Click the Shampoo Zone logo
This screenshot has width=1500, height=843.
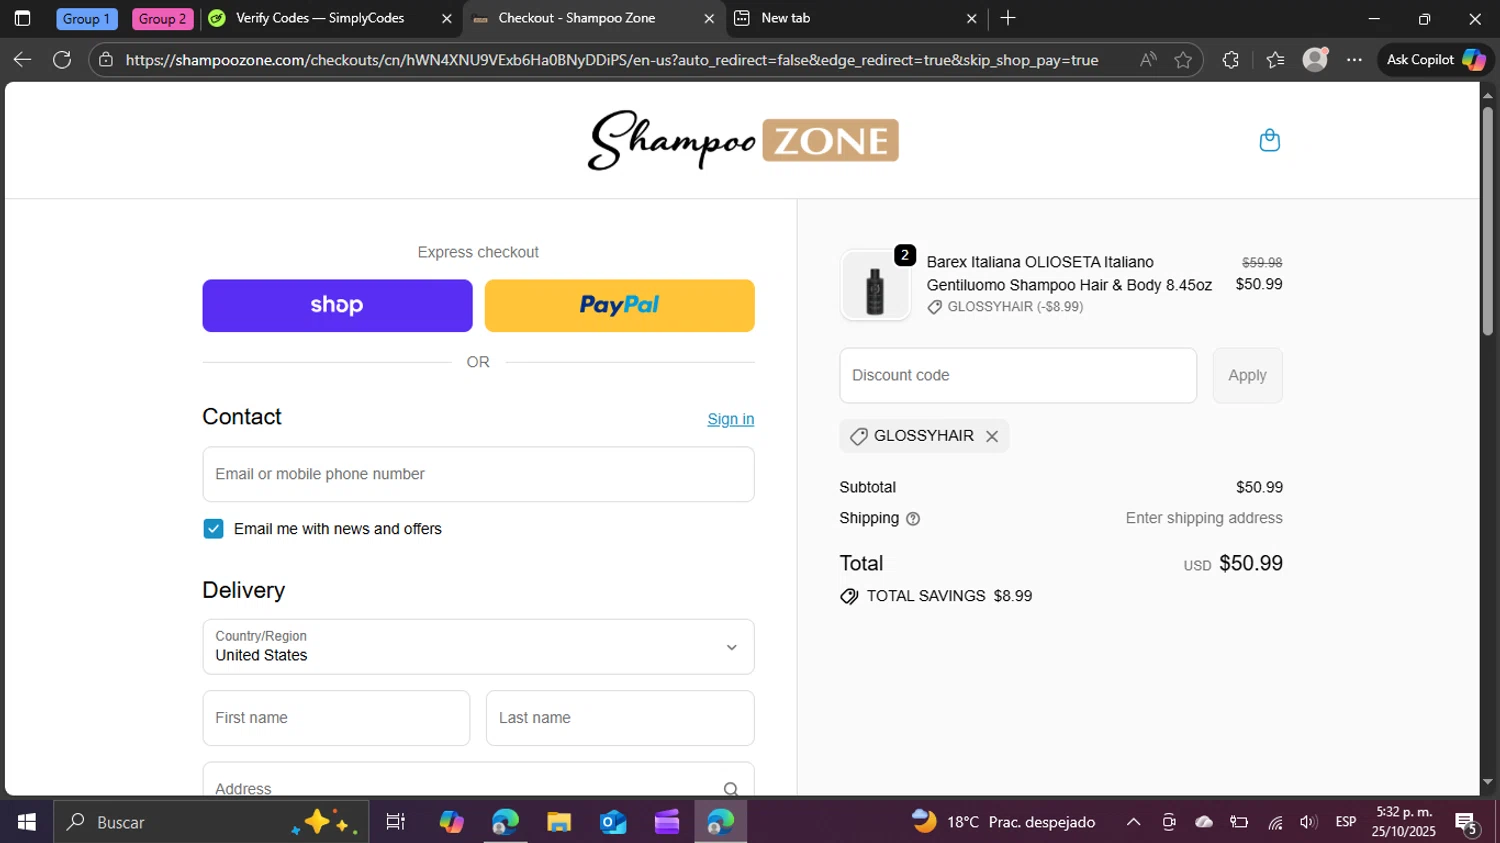coord(743,140)
